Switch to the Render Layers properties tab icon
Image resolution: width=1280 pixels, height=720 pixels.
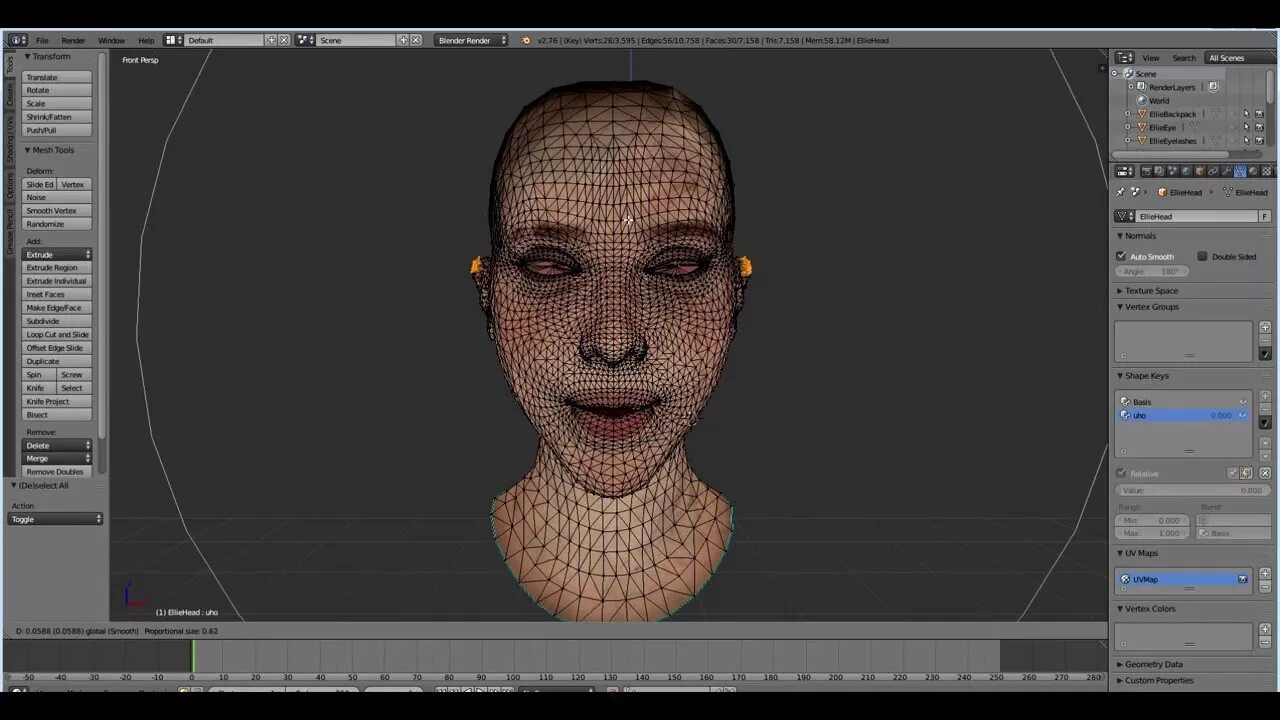click(1159, 172)
